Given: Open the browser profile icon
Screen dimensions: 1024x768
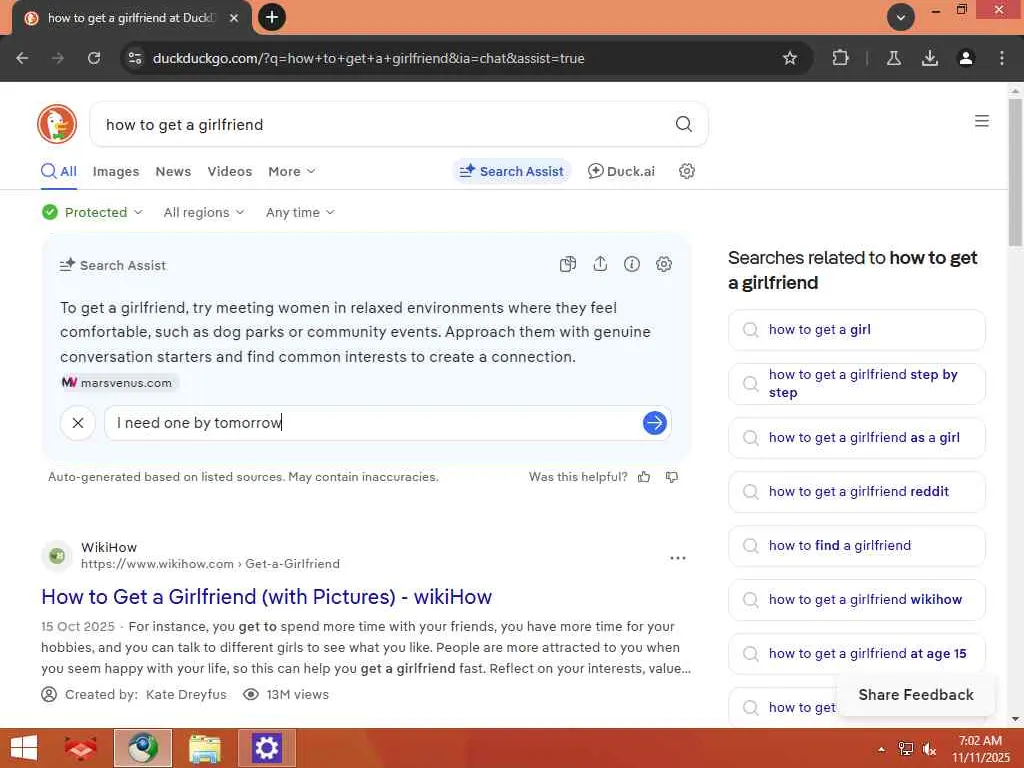Looking at the screenshot, I should pos(965,58).
